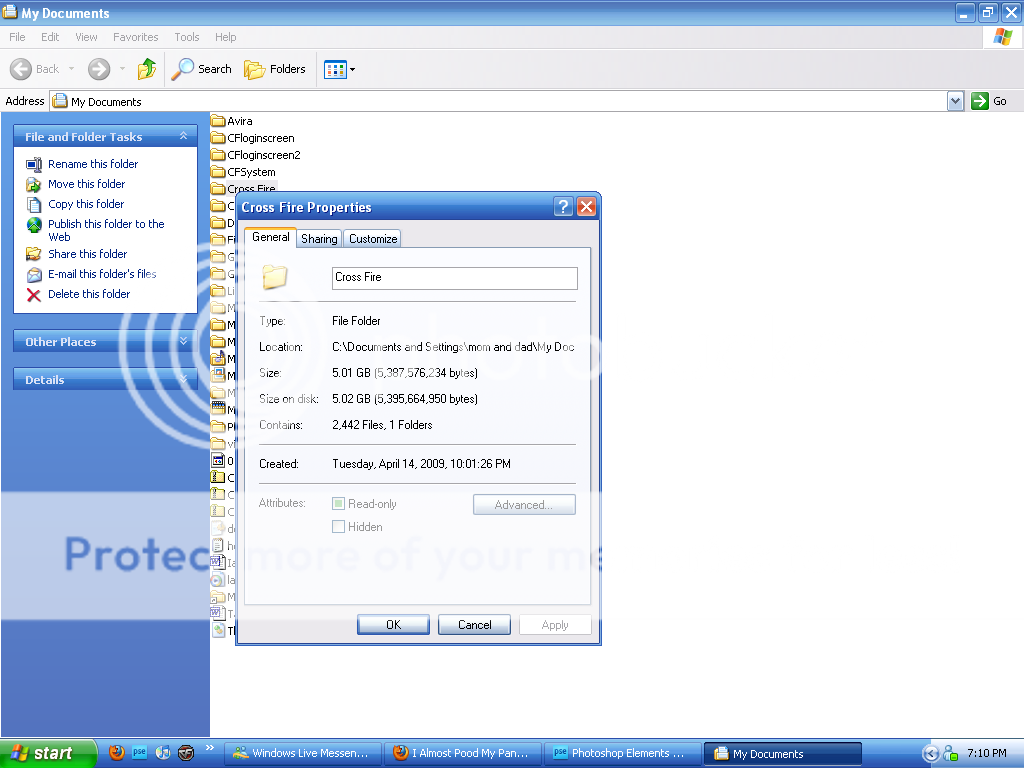
Task: Click the help question mark in Properties dialog
Action: coord(564,207)
